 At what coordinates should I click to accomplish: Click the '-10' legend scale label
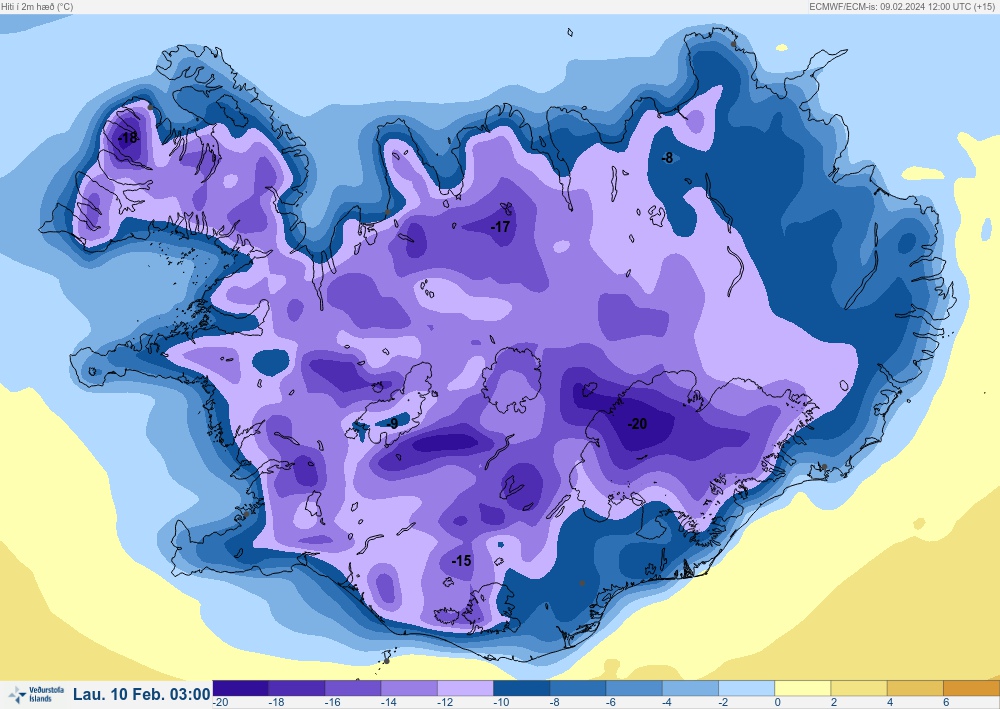501,703
